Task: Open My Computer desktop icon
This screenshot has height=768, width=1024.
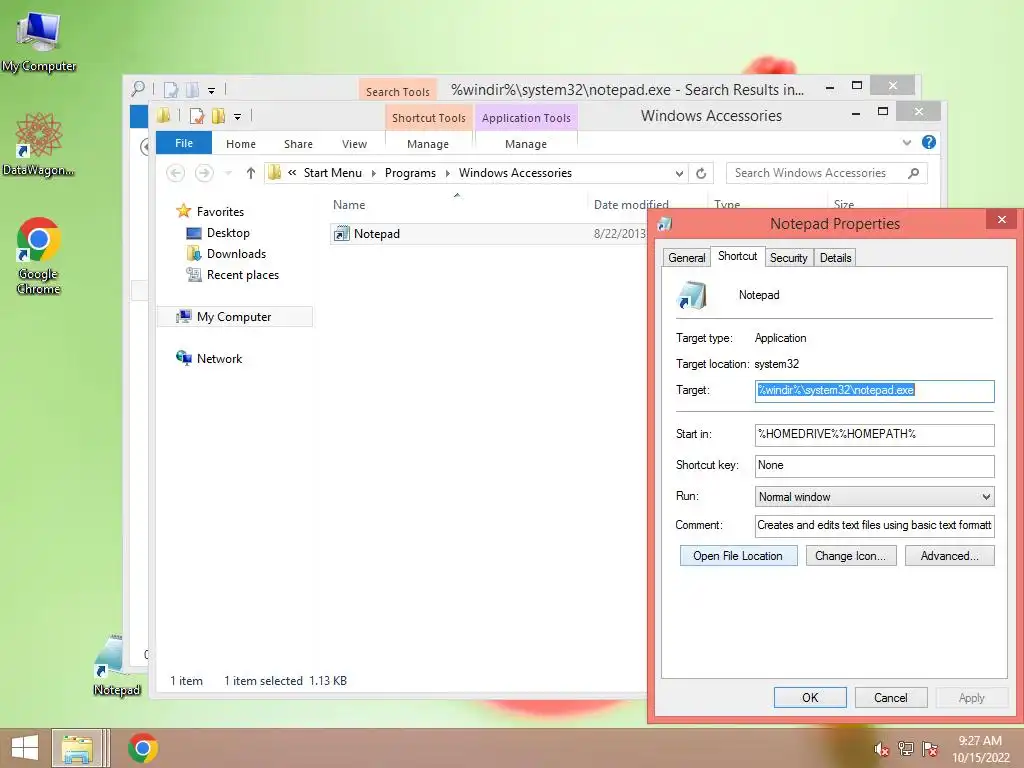Action: click(39, 41)
